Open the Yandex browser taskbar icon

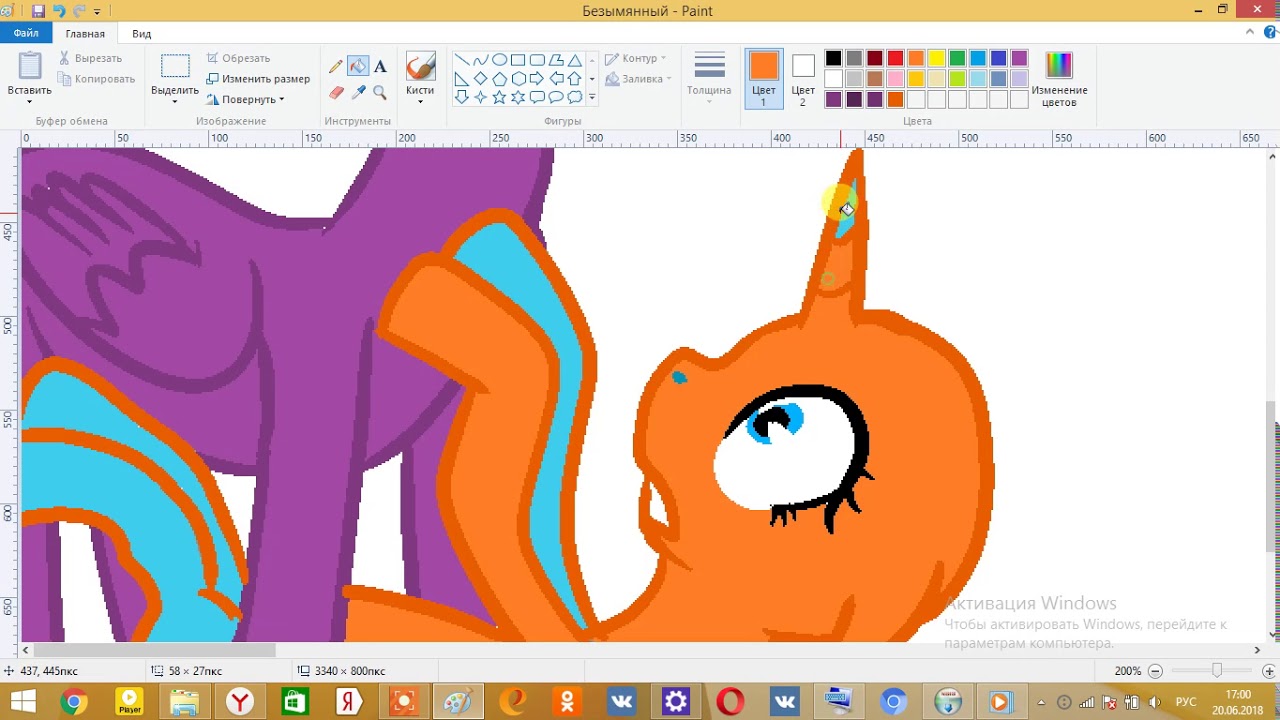(240, 702)
